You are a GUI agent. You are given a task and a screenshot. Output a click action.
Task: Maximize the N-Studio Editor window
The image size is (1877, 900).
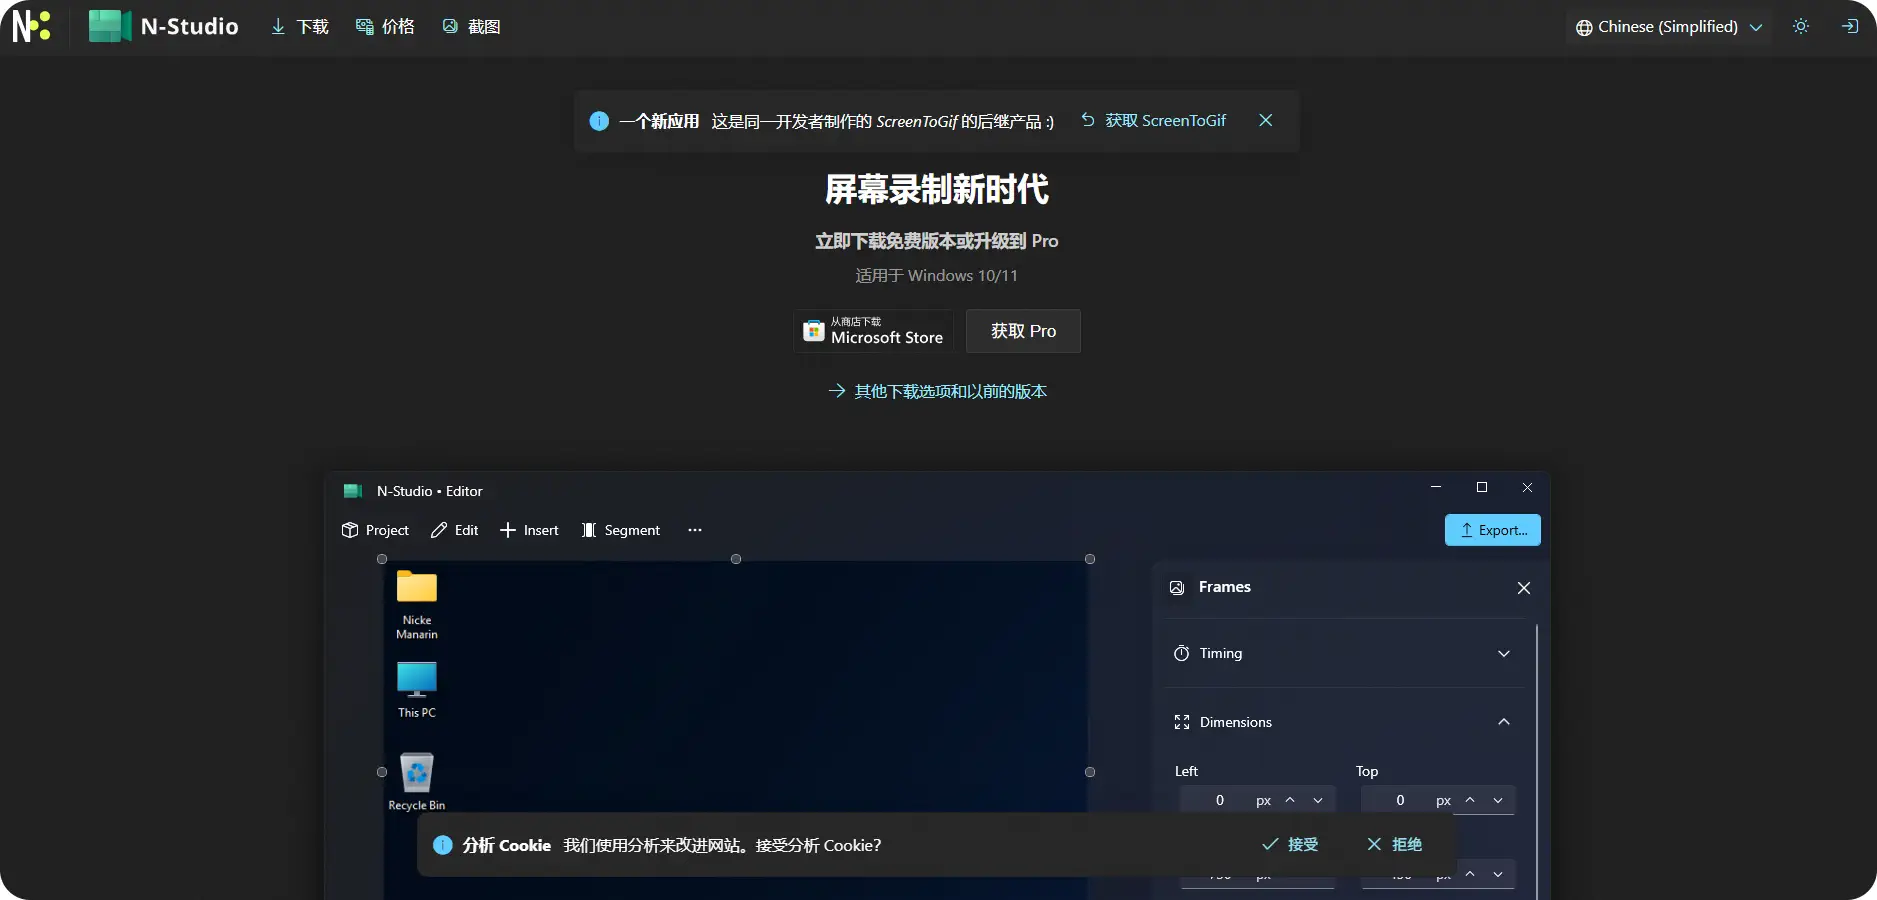point(1482,487)
